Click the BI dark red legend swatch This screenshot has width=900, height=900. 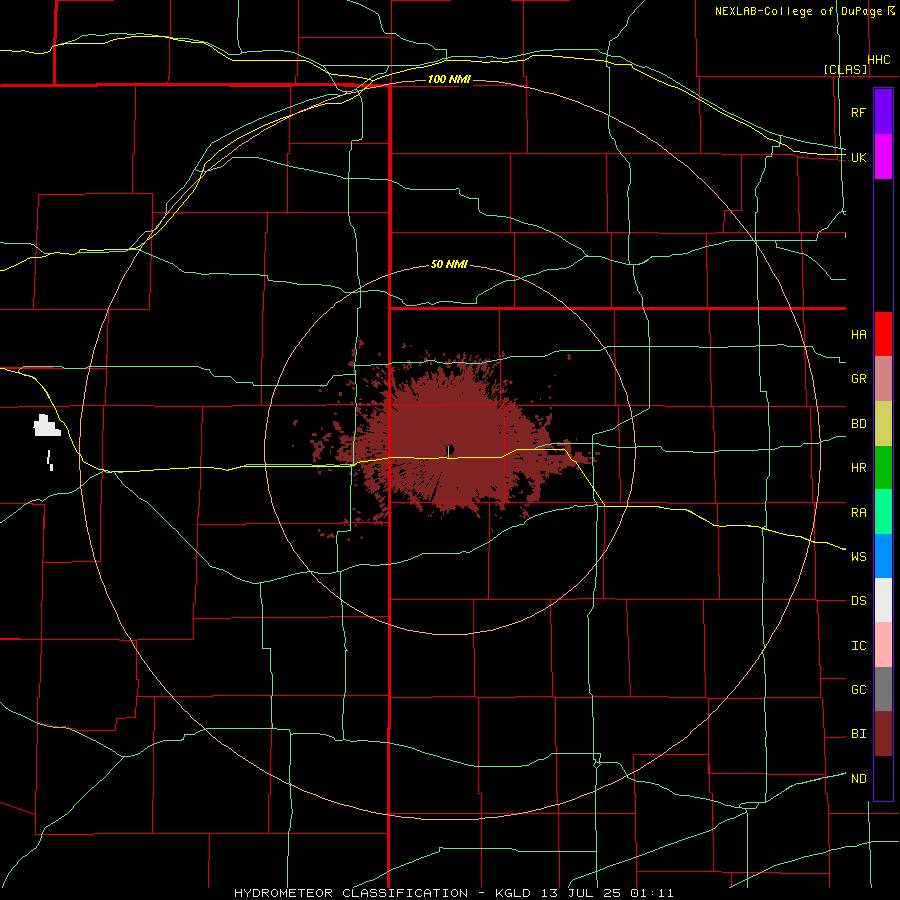point(883,734)
